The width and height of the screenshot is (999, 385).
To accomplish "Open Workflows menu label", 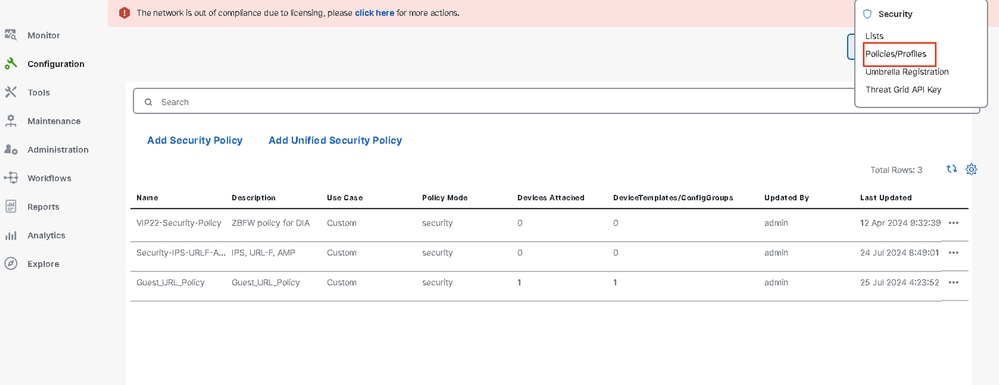I will [49, 178].
